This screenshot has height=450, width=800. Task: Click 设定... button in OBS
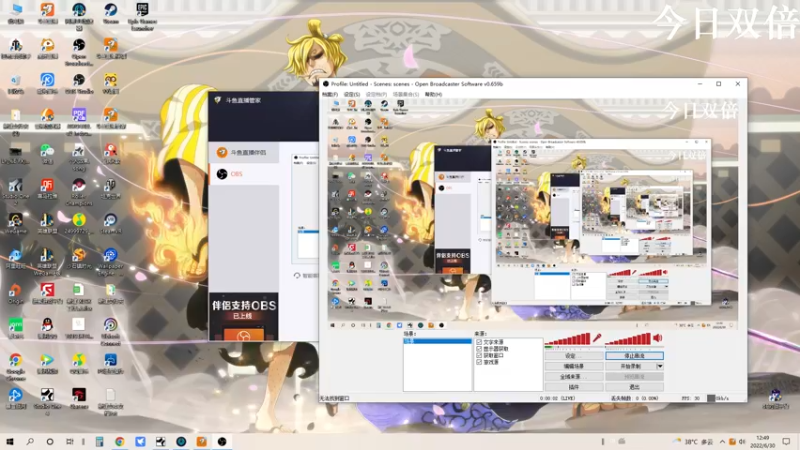(x=574, y=356)
